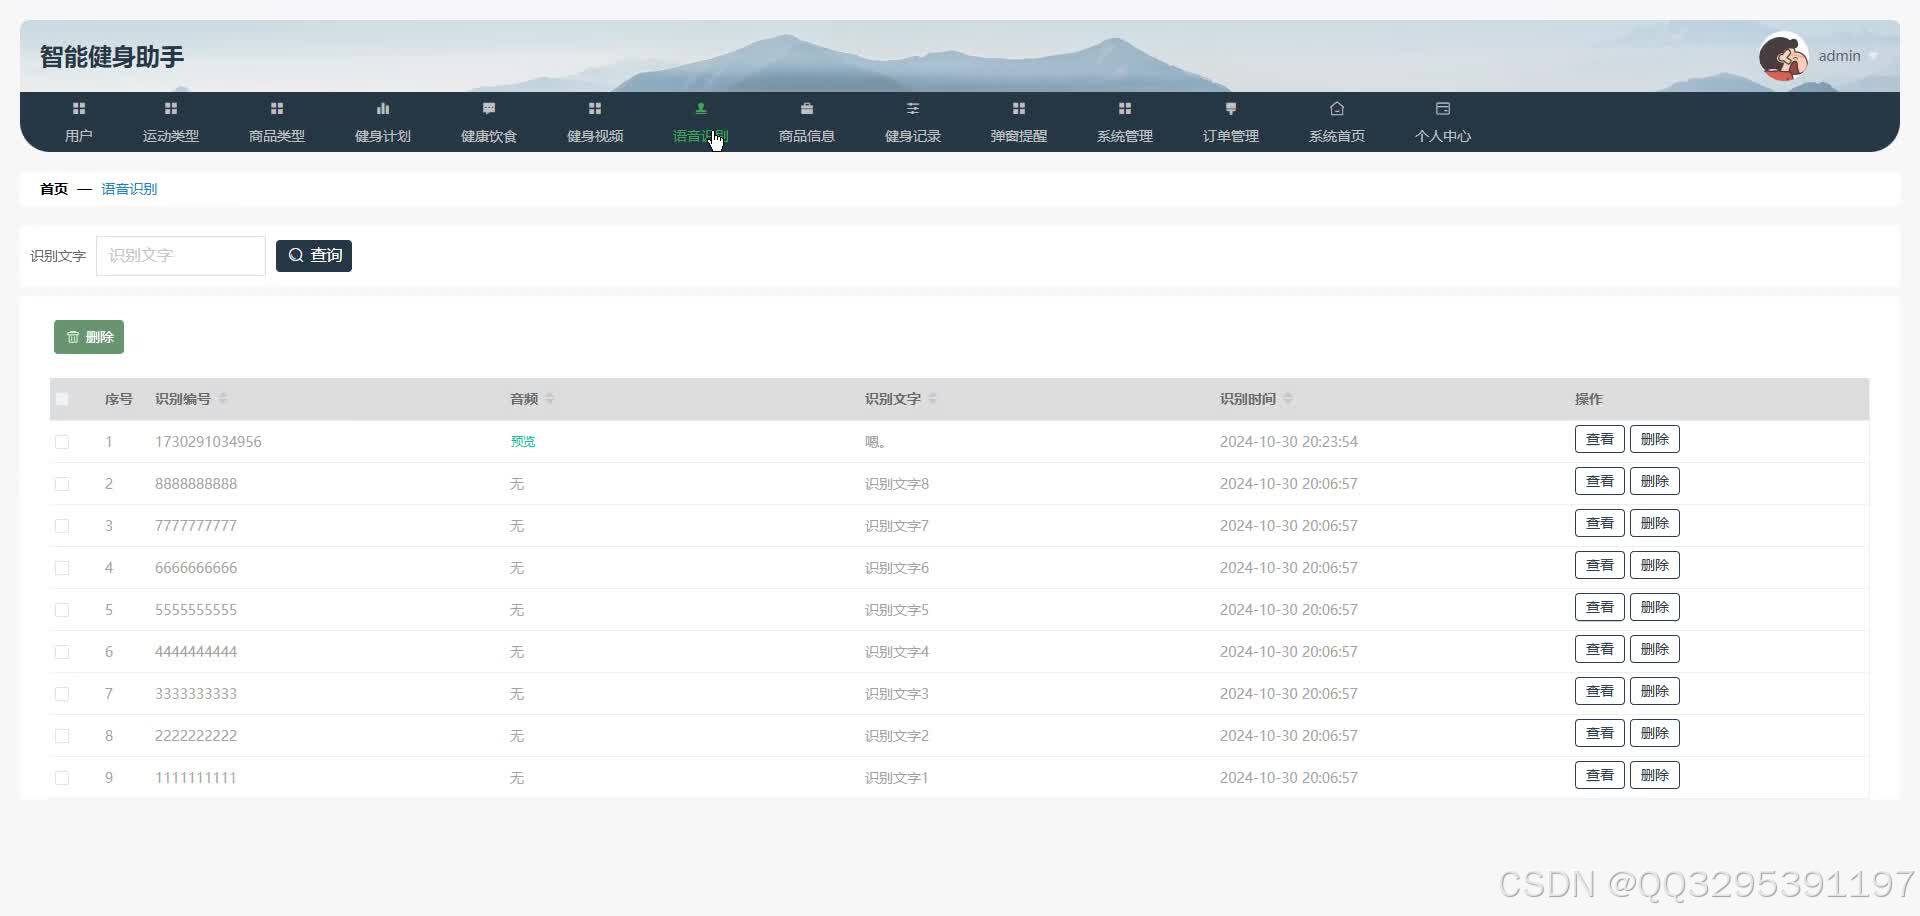Check the row for 5555555555
This screenshot has width=1920, height=916.
pos(62,610)
